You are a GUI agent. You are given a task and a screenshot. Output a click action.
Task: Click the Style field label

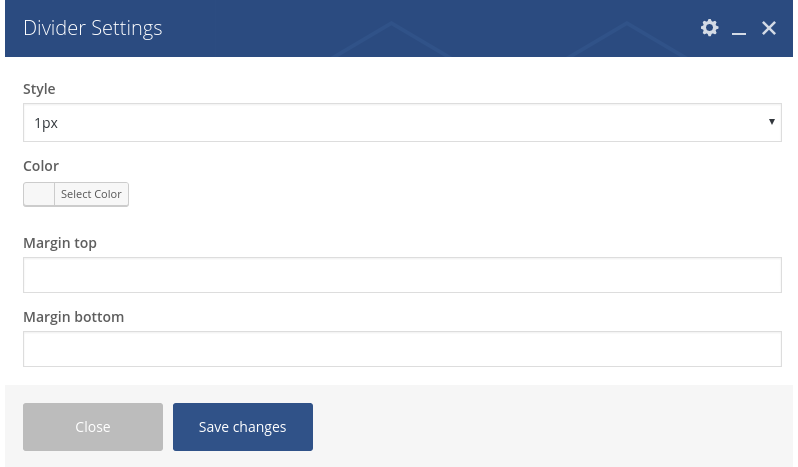click(x=39, y=89)
